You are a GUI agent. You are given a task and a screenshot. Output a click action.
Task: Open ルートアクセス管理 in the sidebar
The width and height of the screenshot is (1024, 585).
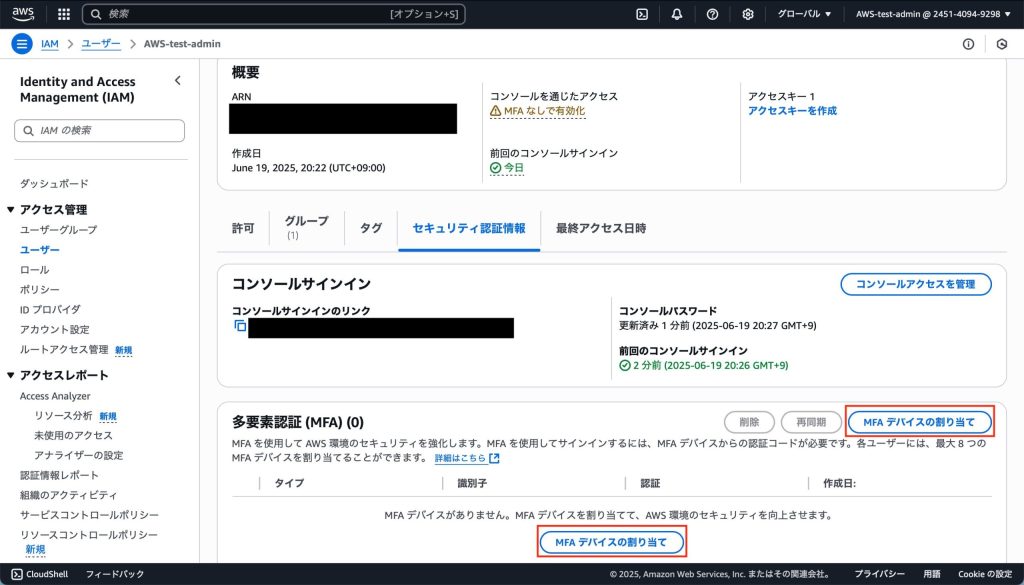tap(64, 349)
